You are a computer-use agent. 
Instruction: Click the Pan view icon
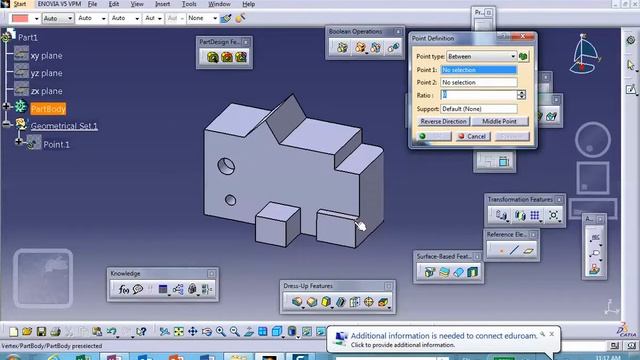coord(192,331)
